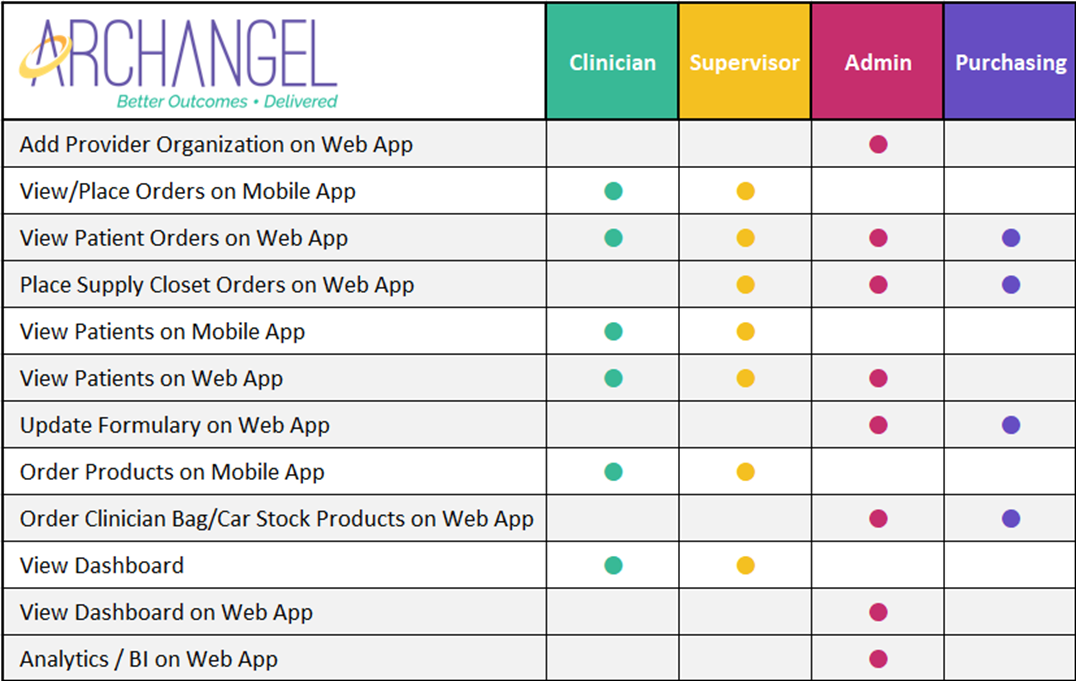1076x681 pixels.
Task: Click 'Analytics / BI on Web App' label
Action: pyautogui.click(x=148, y=659)
